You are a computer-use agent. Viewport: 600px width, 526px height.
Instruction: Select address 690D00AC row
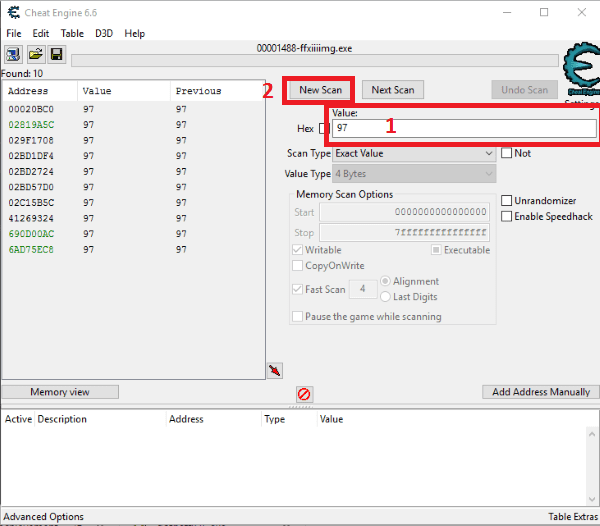[x=133, y=234]
